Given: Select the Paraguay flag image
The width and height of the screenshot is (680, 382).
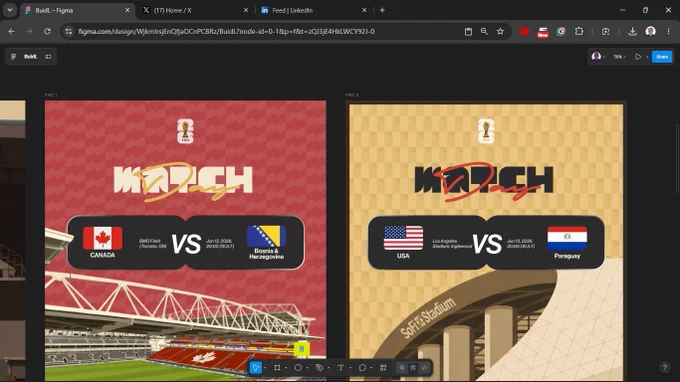Looking at the screenshot, I should (x=567, y=238).
